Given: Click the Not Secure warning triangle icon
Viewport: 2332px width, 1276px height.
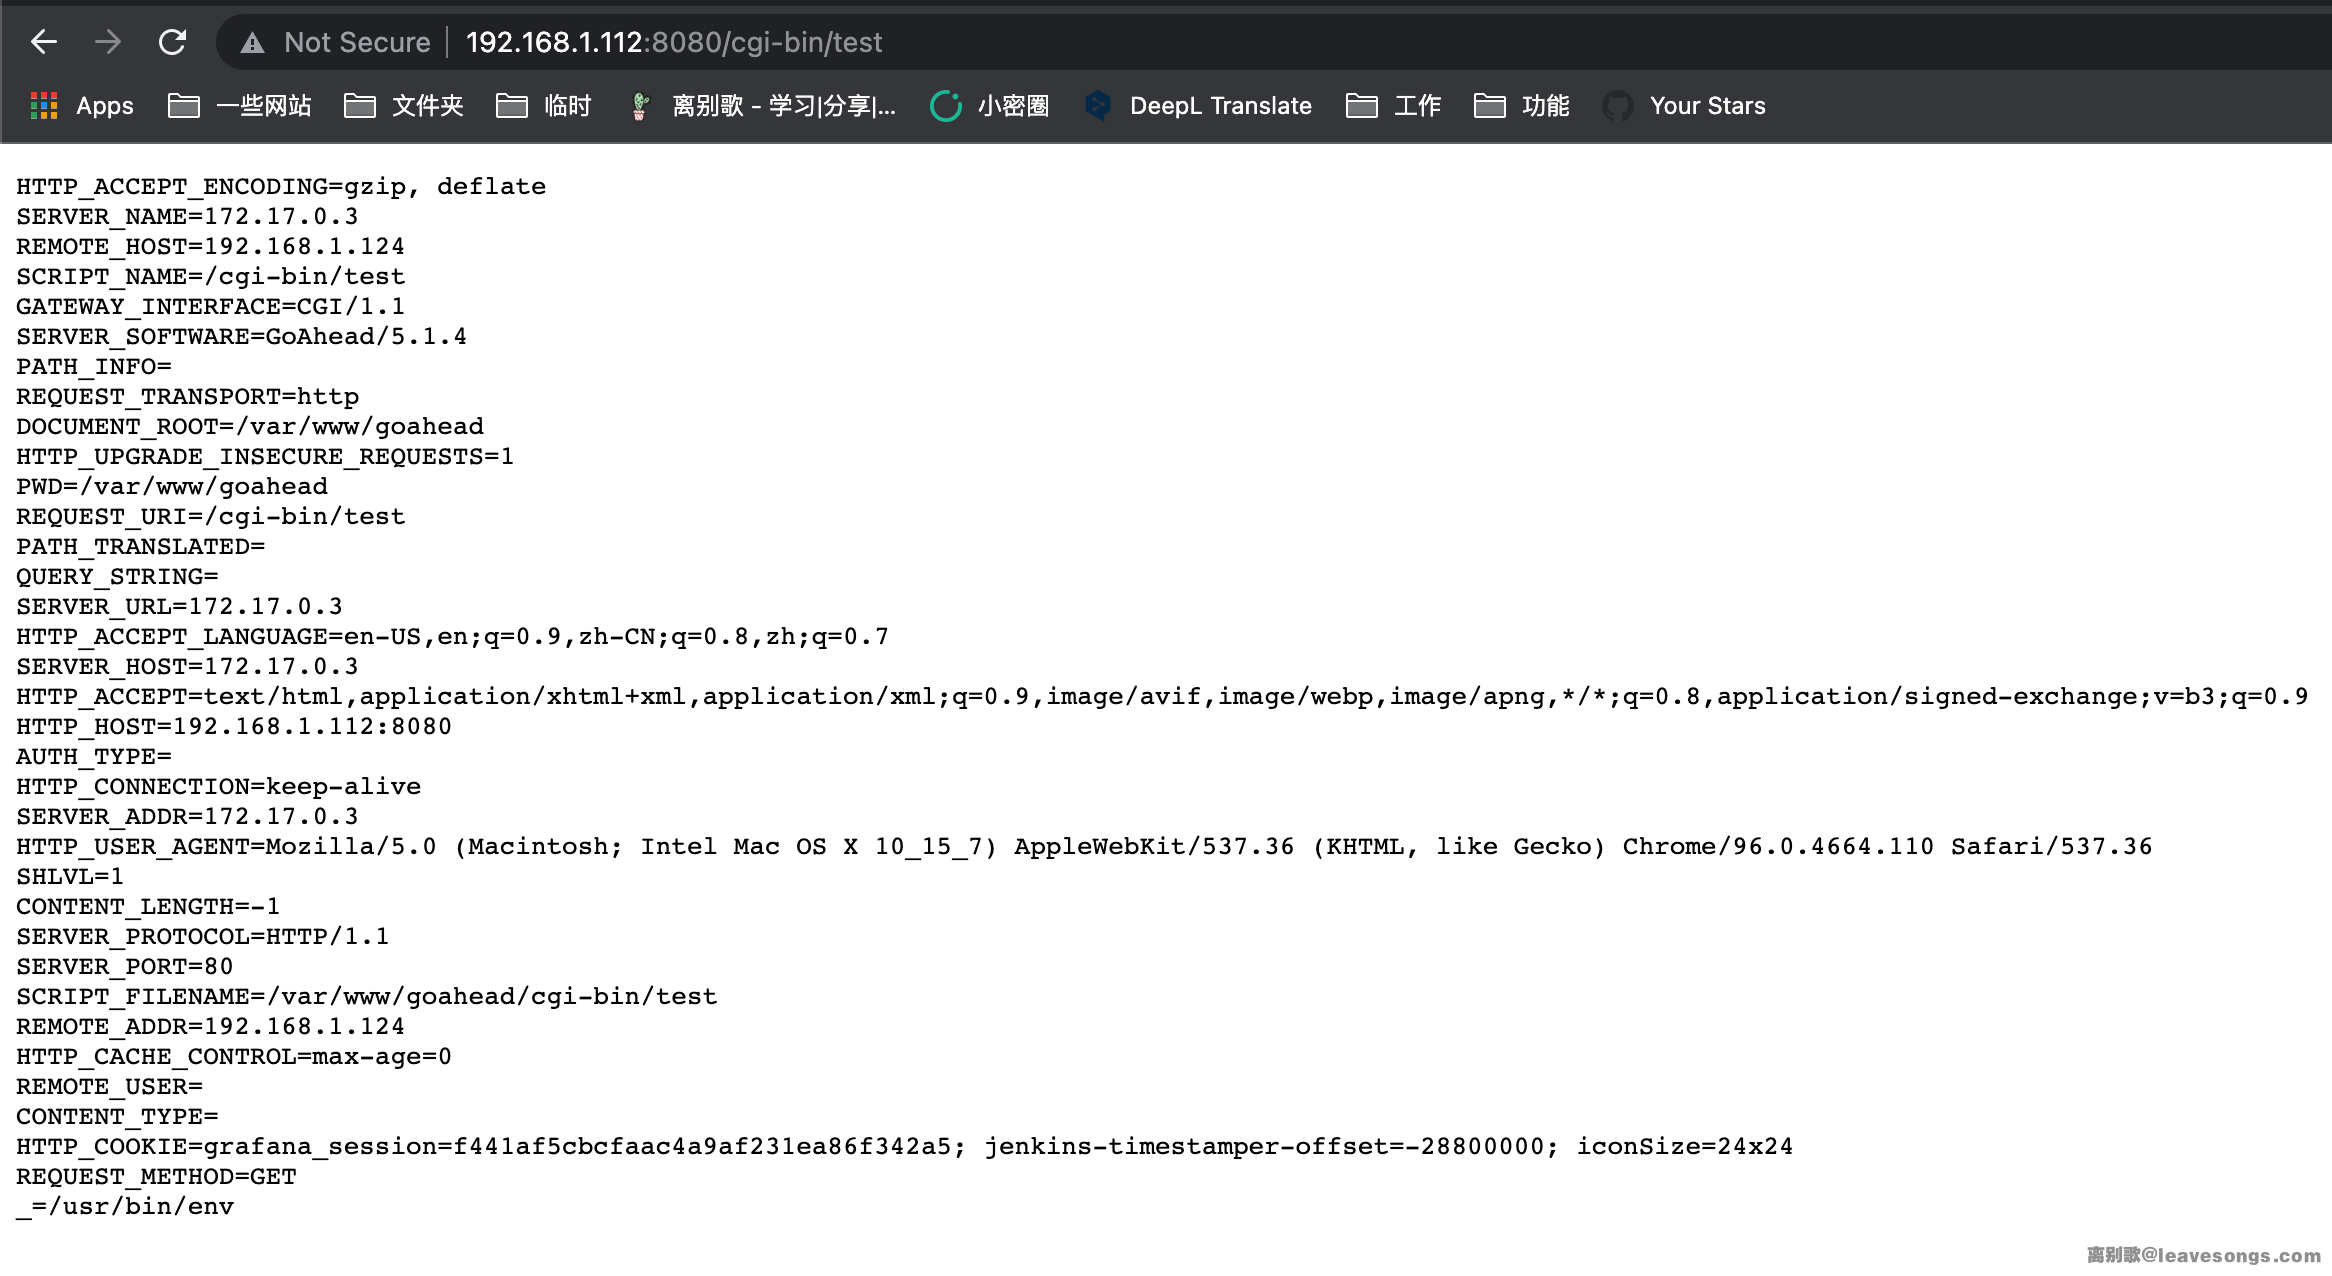Looking at the screenshot, I should coord(252,43).
